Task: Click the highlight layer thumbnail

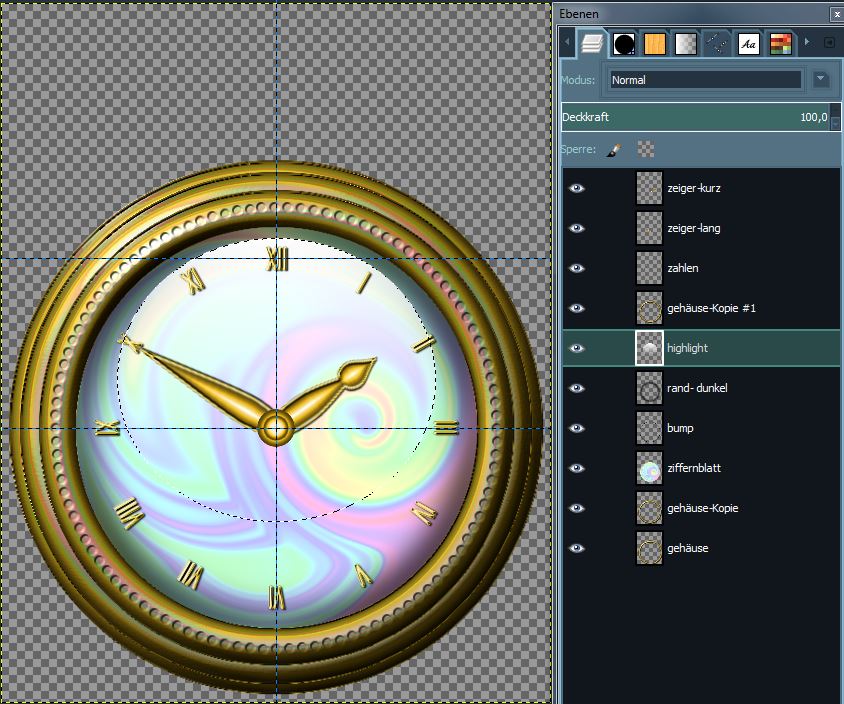Action: pos(649,348)
